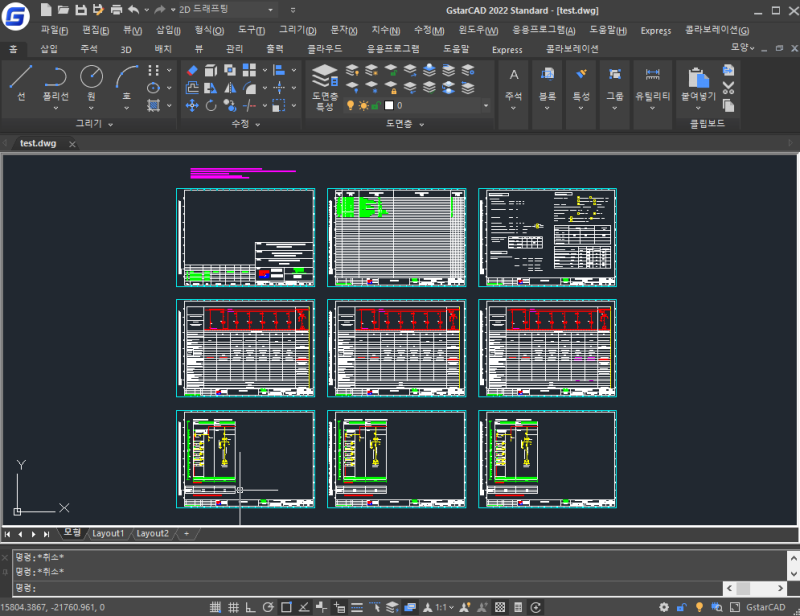Expand the layer name dropdown showing 0
The height and width of the screenshot is (616, 800).
[486, 106]
